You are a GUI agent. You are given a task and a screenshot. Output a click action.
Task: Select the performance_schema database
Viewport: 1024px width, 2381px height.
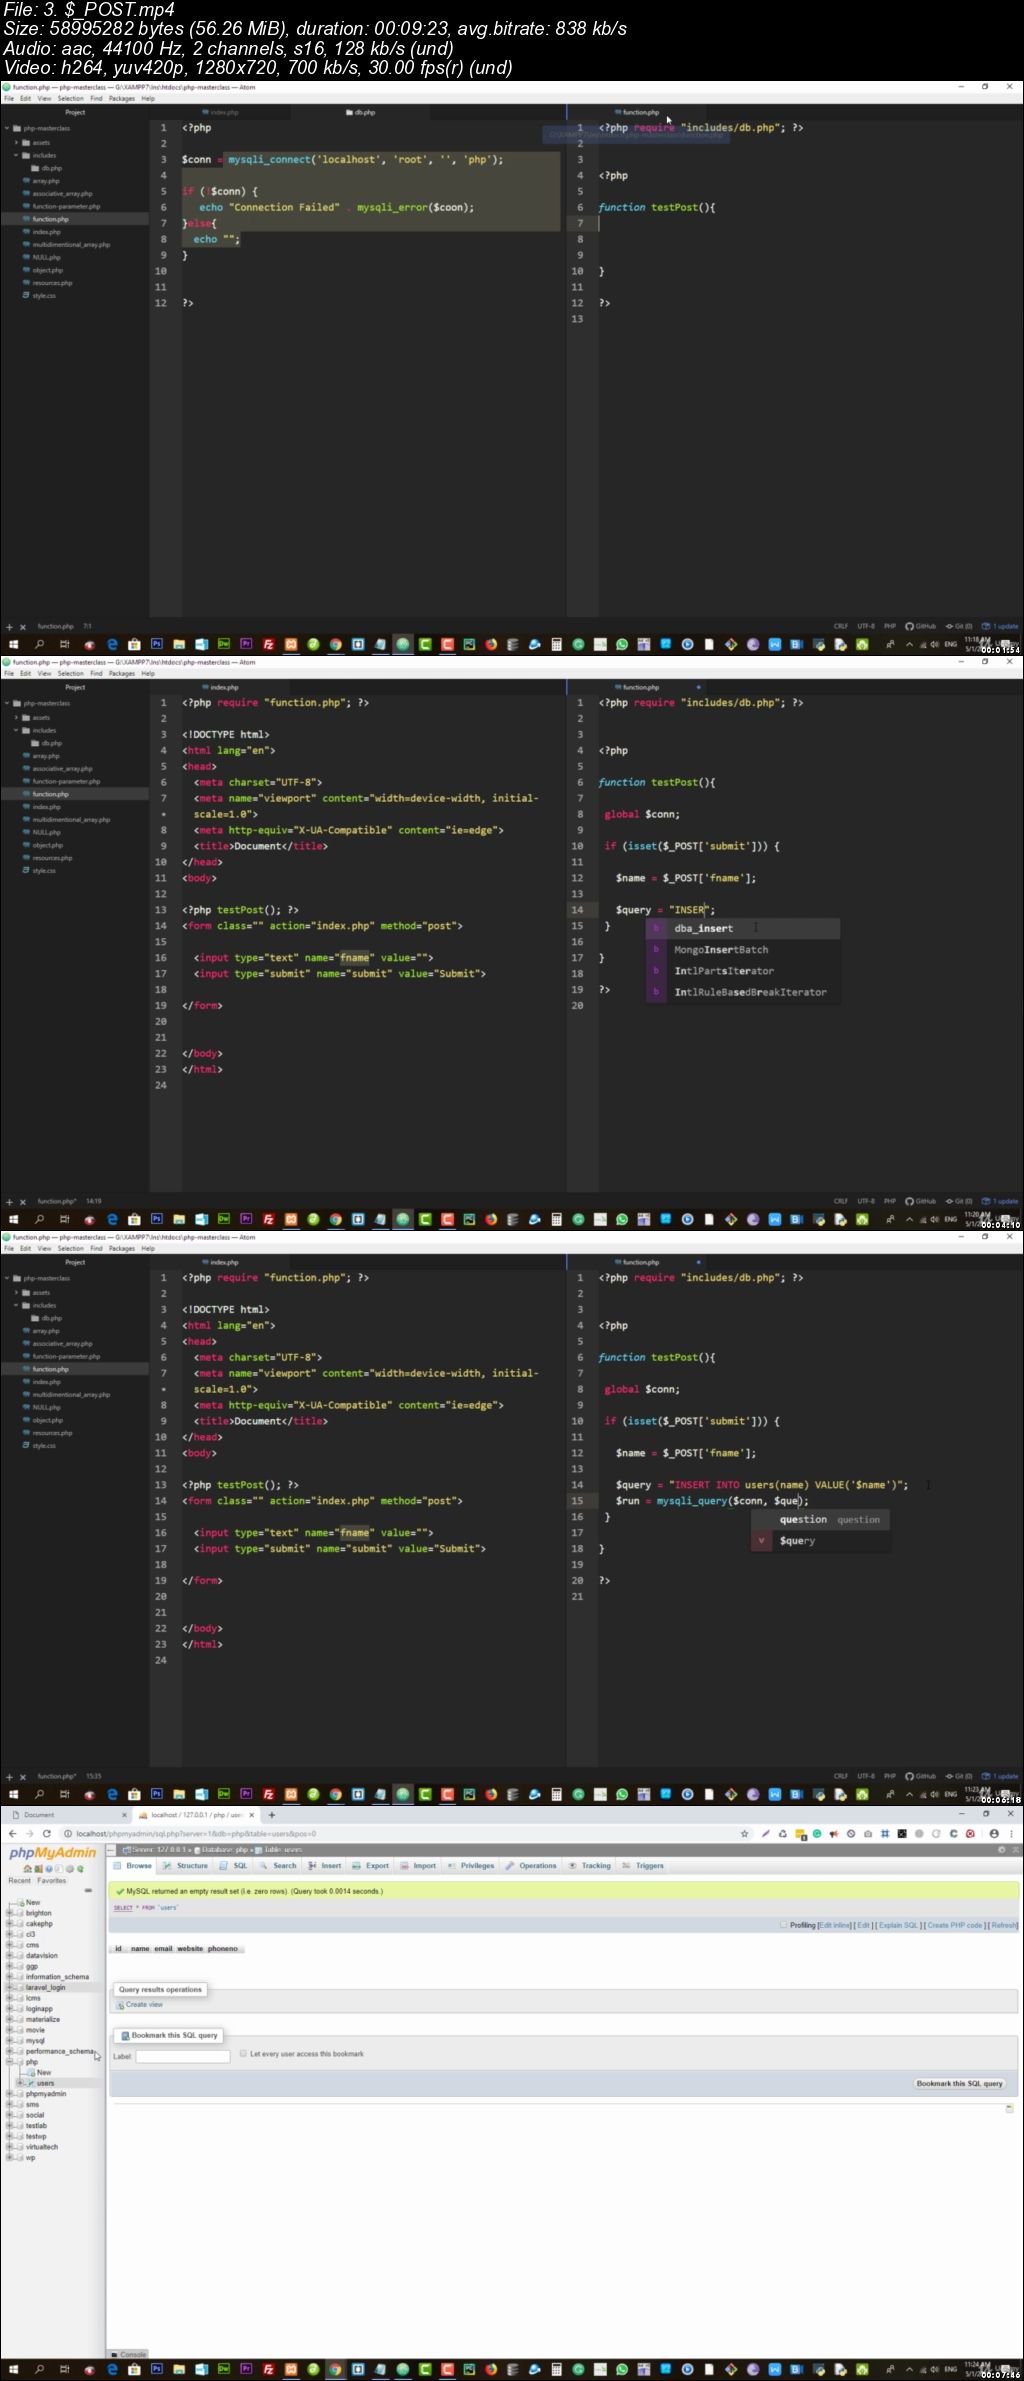59,2051
